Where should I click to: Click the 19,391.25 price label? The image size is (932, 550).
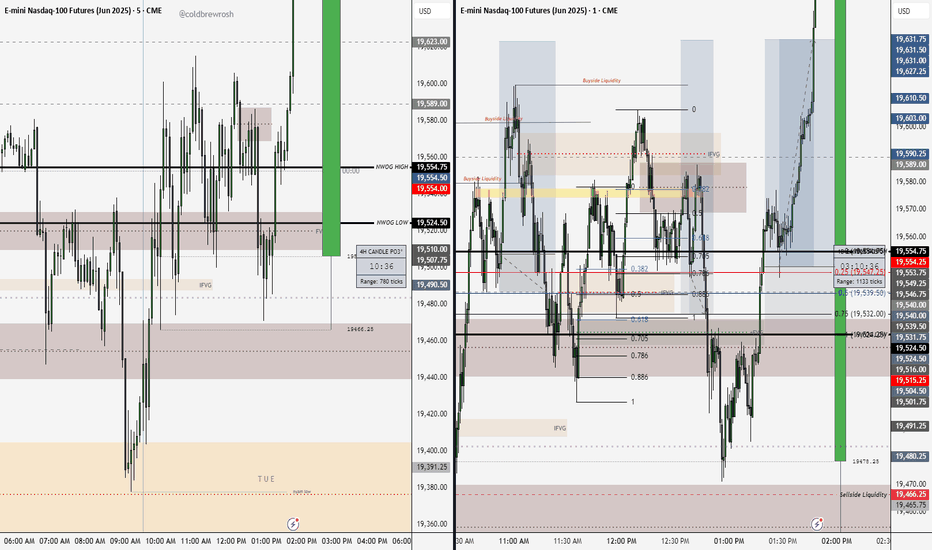pyautogui.click(x=432, y=467)
